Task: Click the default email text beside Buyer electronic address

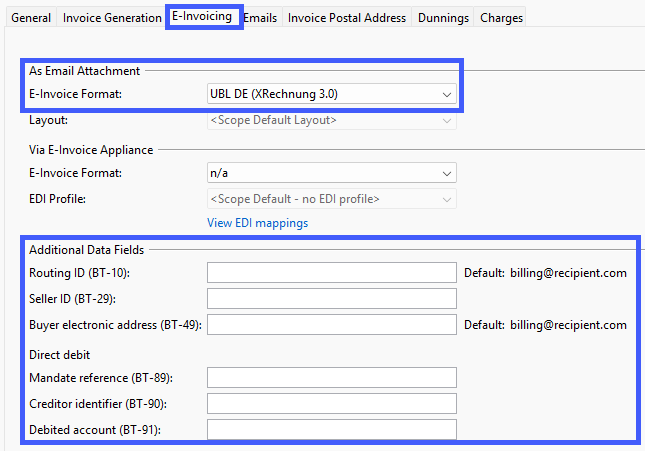Action: coord(568,325)
